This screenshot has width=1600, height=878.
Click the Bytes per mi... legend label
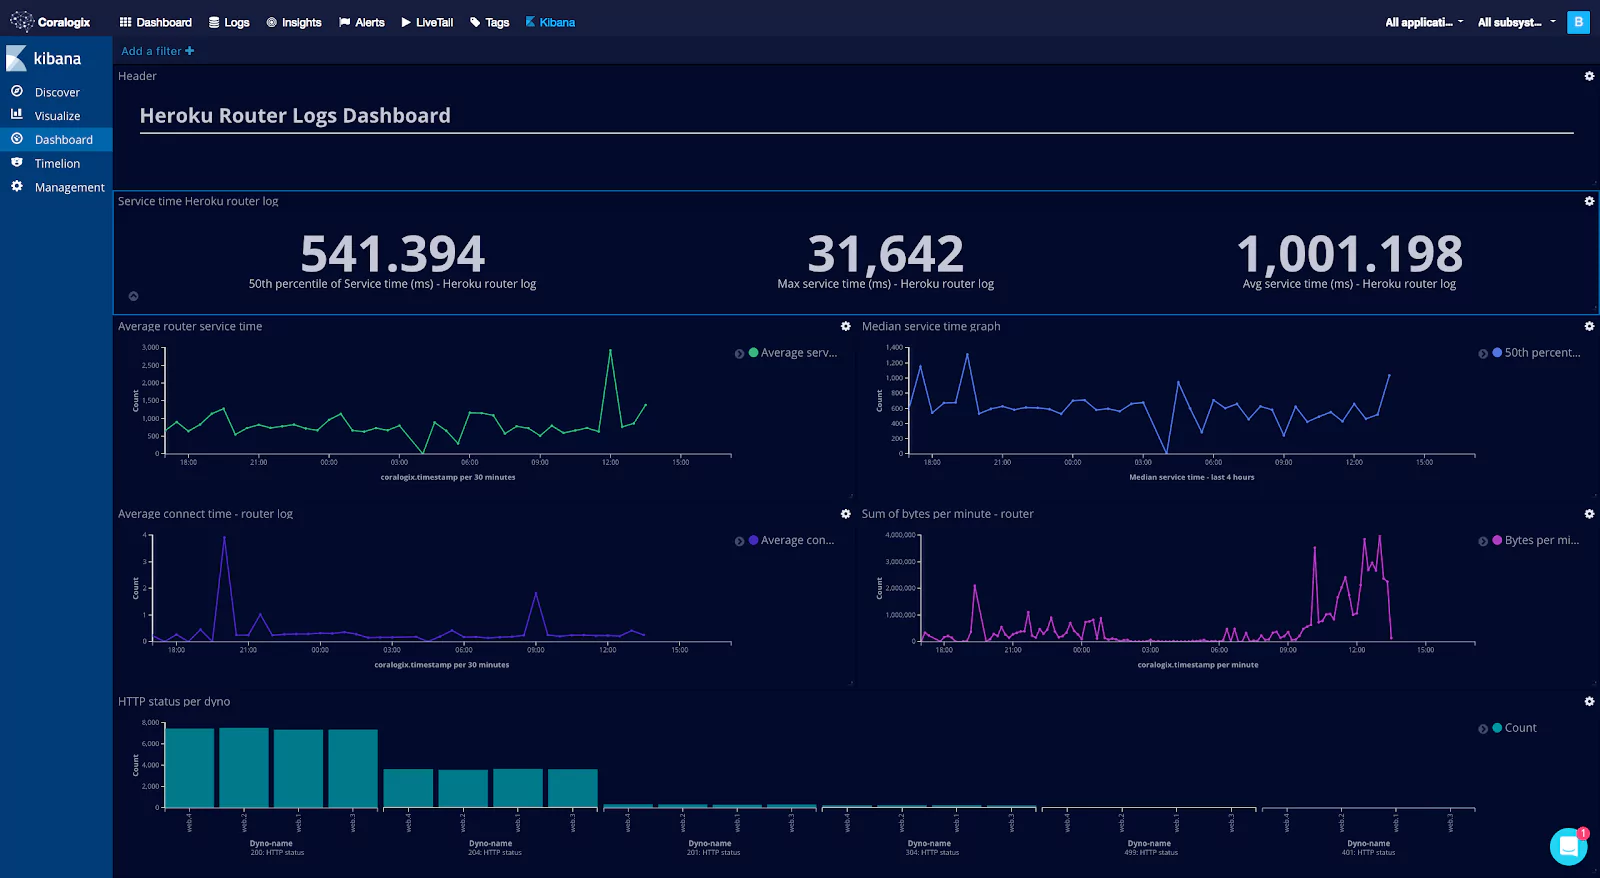click(1542, 541)
